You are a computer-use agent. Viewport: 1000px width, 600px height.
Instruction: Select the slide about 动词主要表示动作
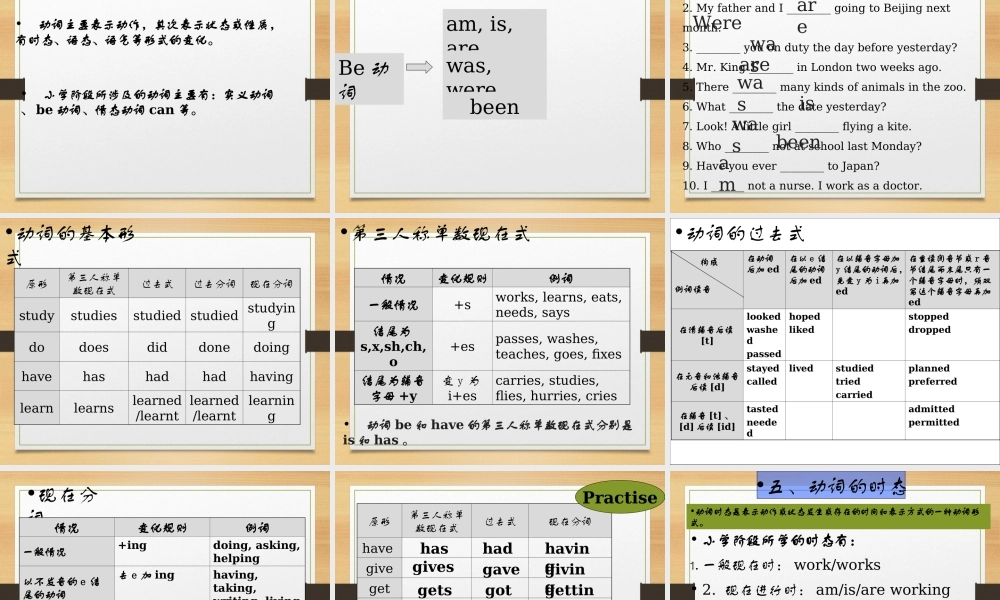tap(165, 106)
